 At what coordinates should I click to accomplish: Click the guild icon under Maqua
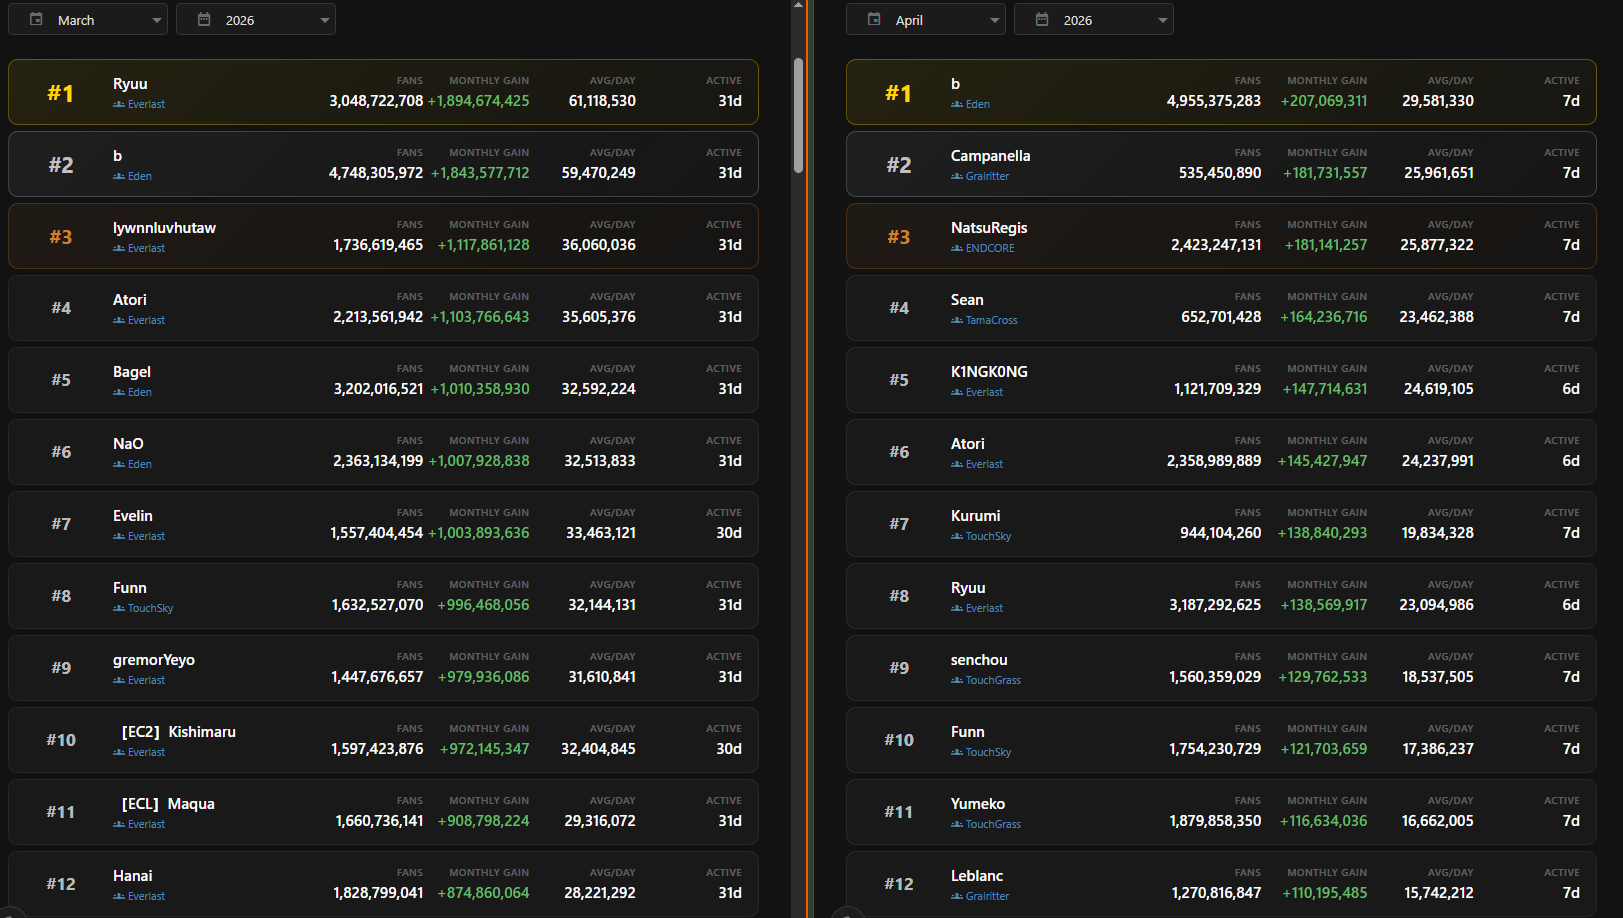click(119, 825)
